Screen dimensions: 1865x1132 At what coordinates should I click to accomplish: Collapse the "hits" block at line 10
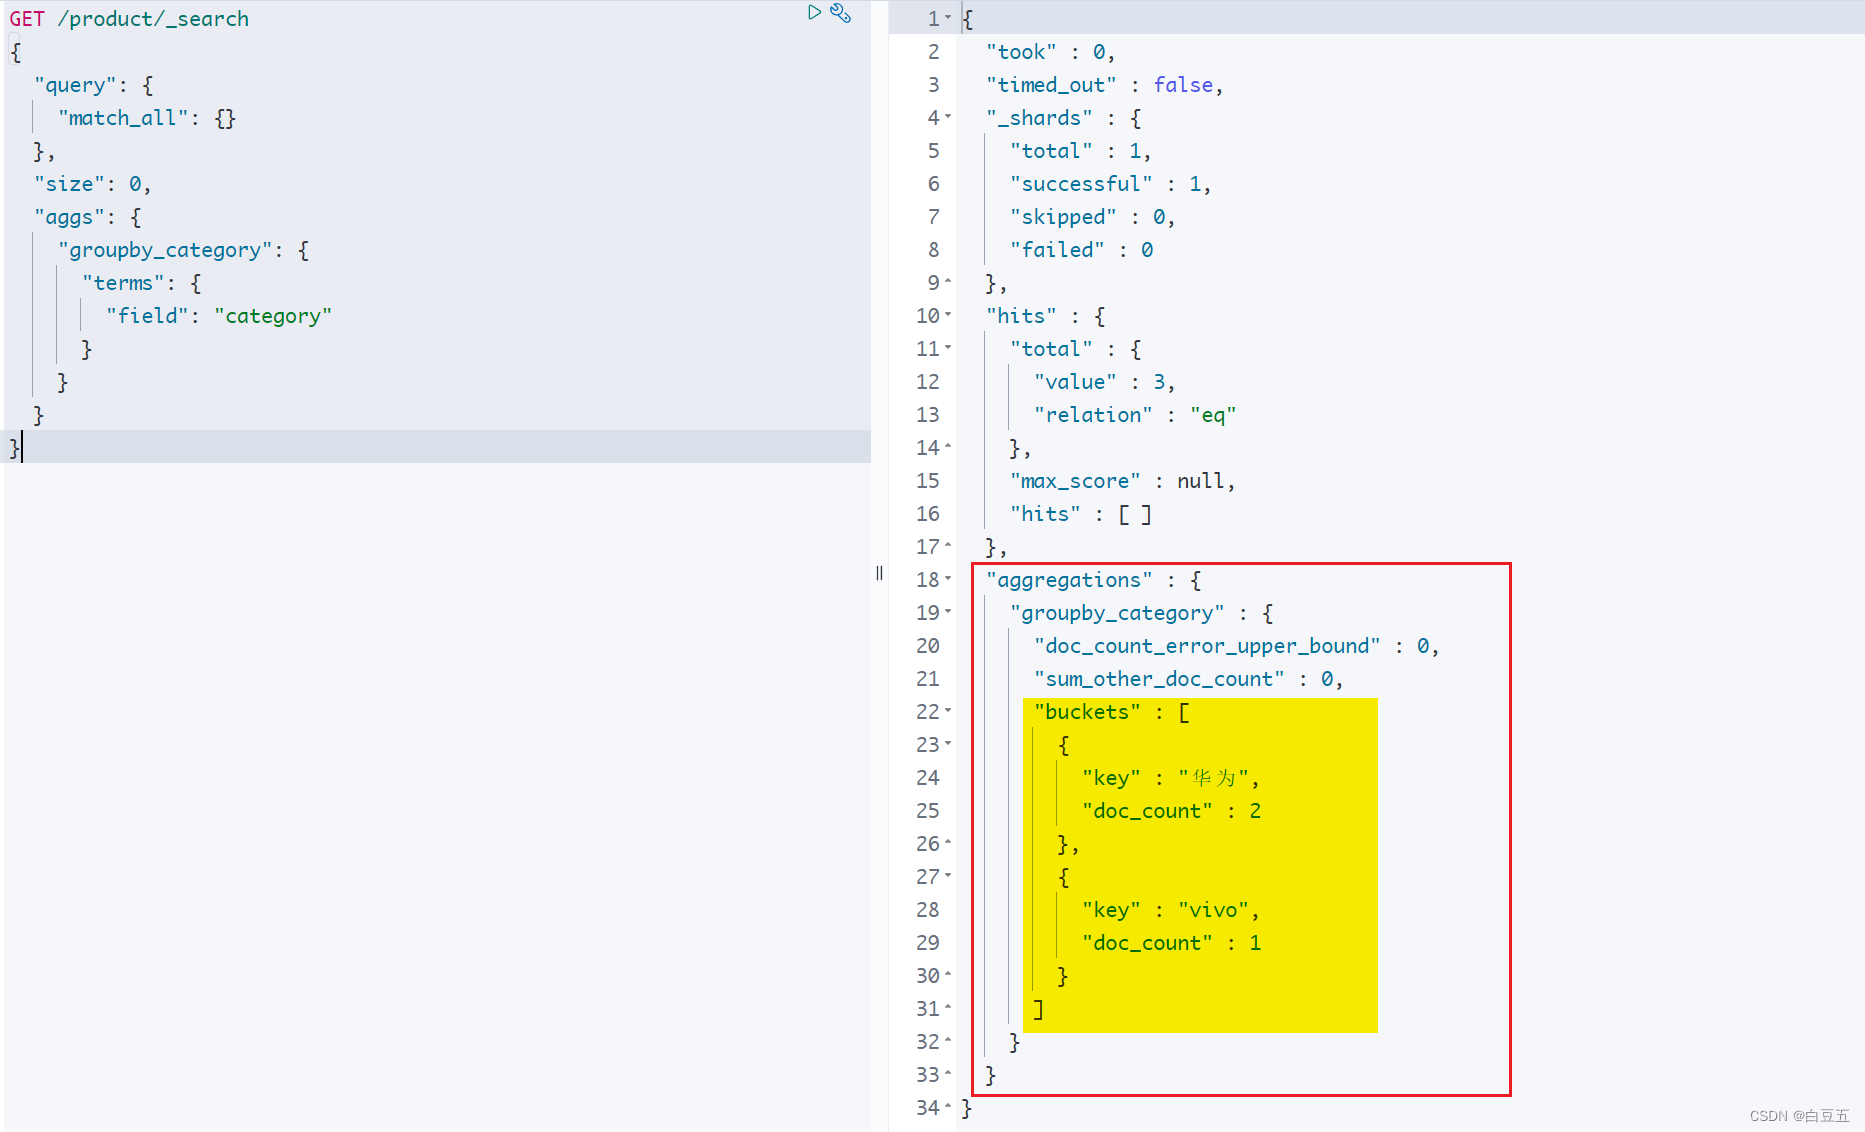(x=948, y=315)
